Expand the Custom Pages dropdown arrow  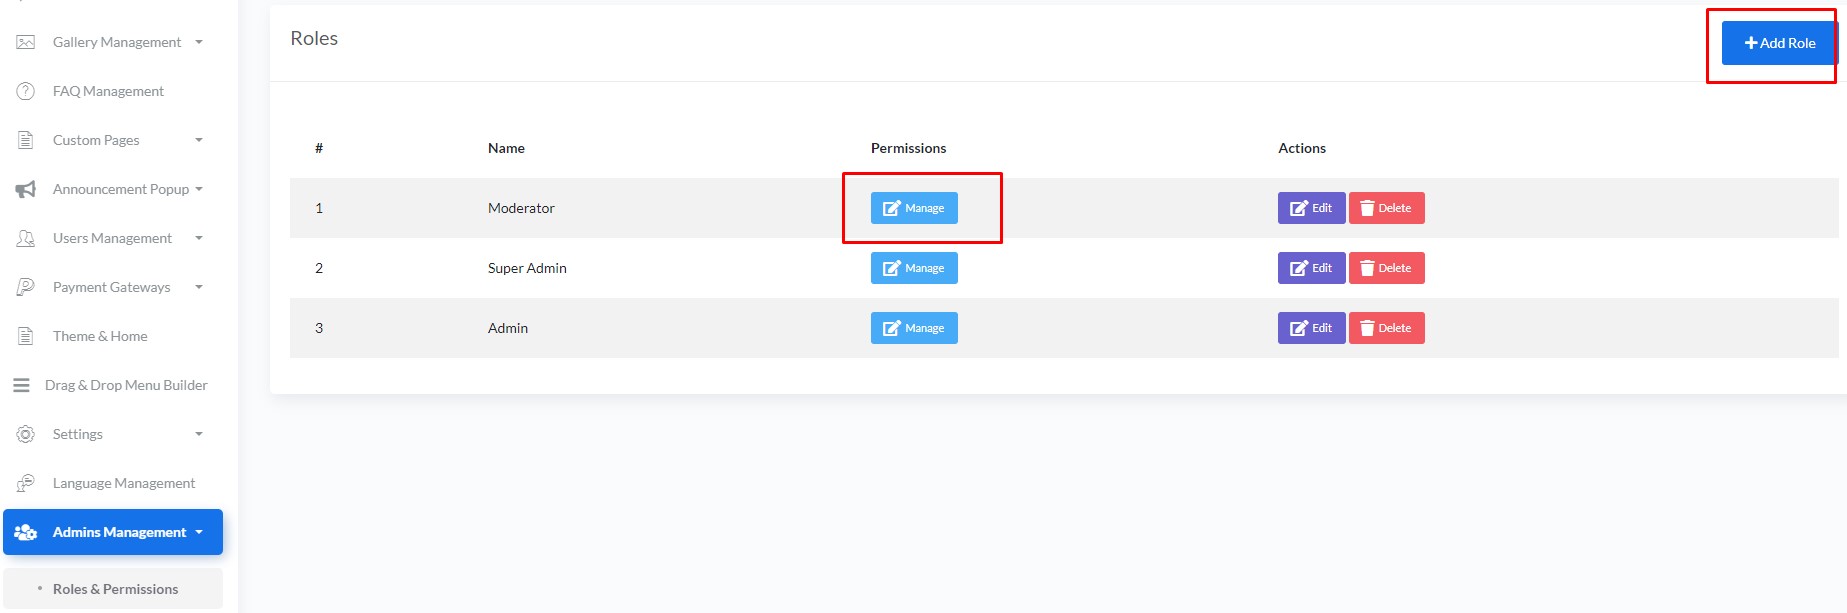pyautogui.click(x=199, y=140)
